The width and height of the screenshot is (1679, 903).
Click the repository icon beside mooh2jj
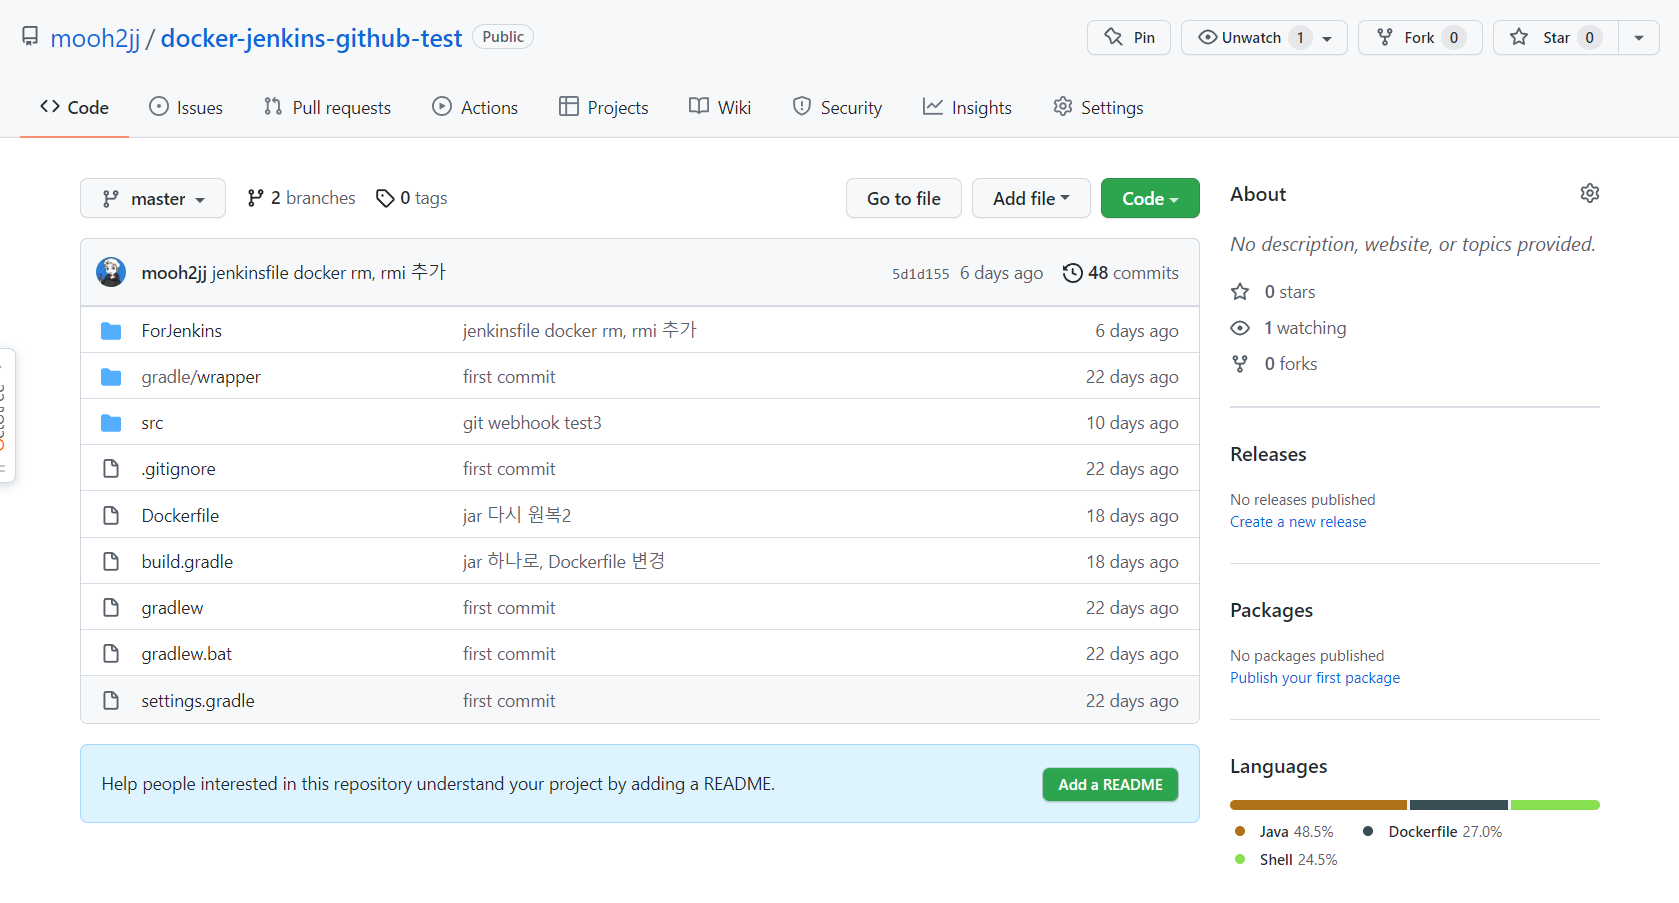tap(30, 37)
